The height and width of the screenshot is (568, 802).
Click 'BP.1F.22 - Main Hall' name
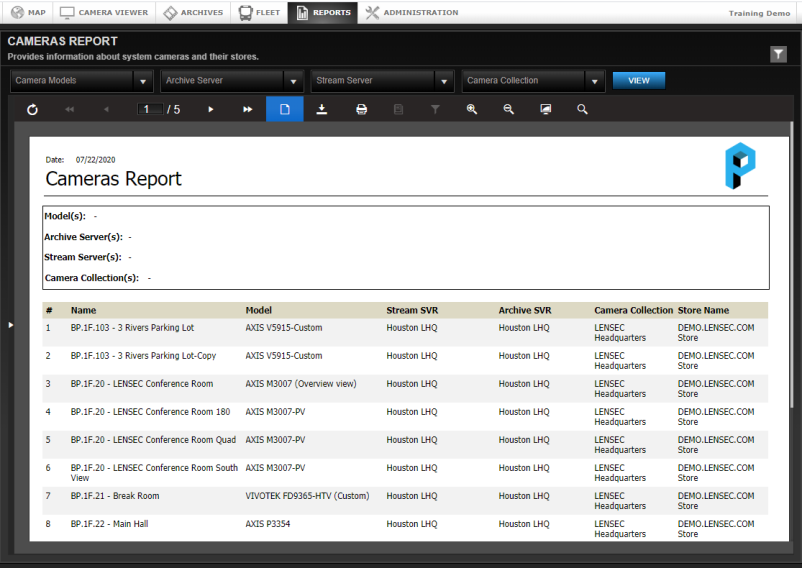click(x=109, y=524)
